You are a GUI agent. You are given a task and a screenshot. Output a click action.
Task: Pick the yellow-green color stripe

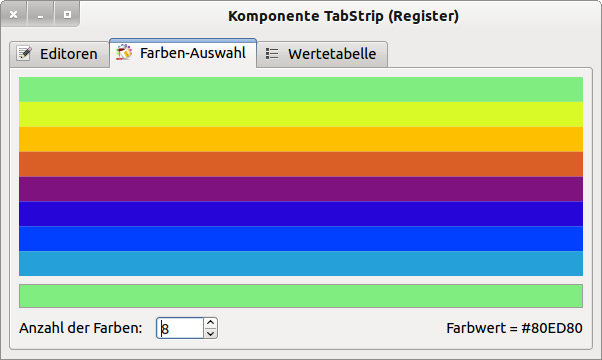(301, 114)
